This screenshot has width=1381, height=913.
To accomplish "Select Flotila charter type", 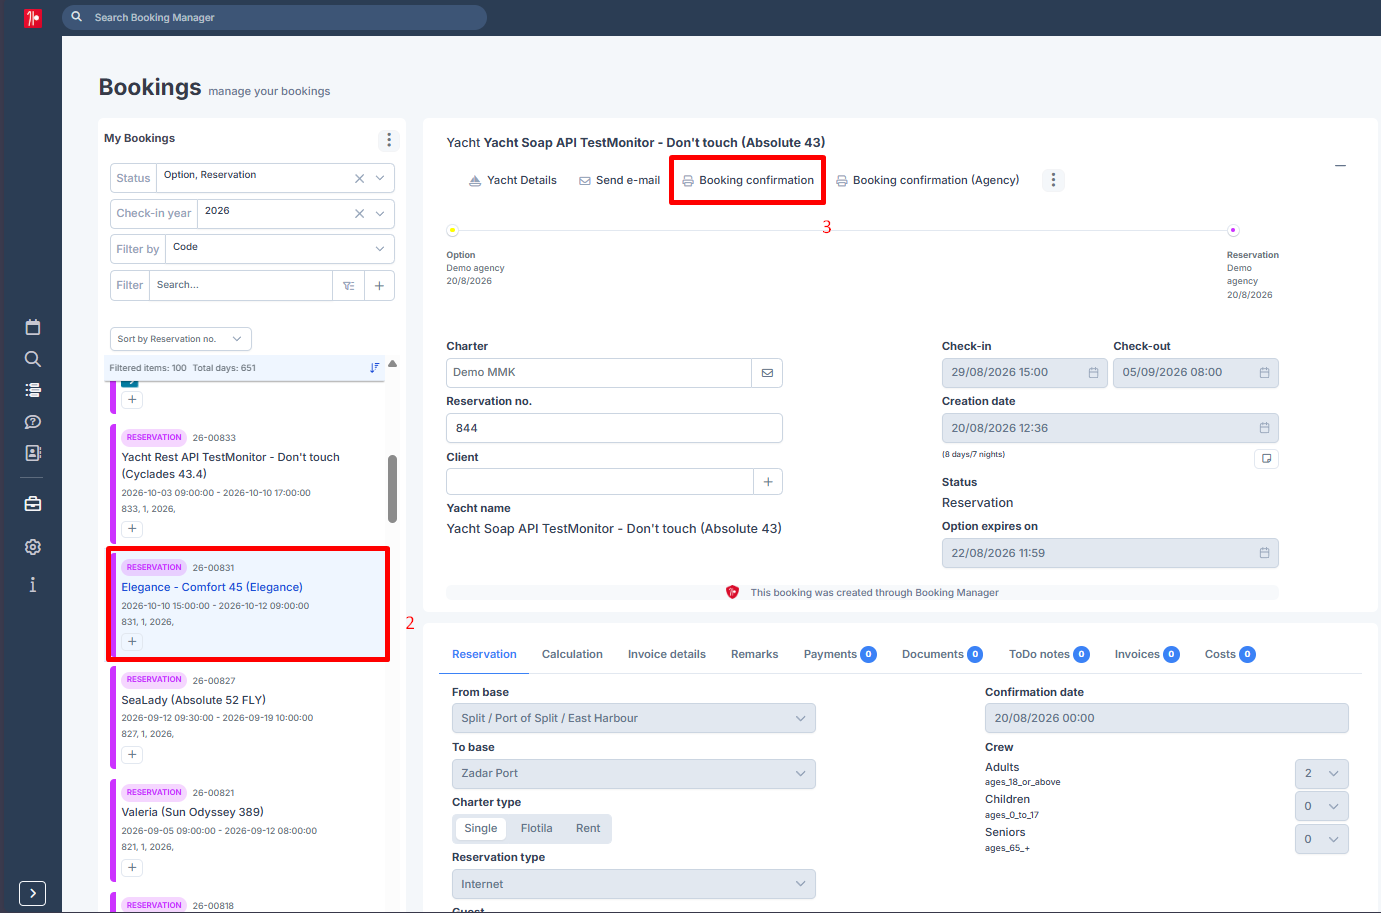I will click(x=536, y=829).
